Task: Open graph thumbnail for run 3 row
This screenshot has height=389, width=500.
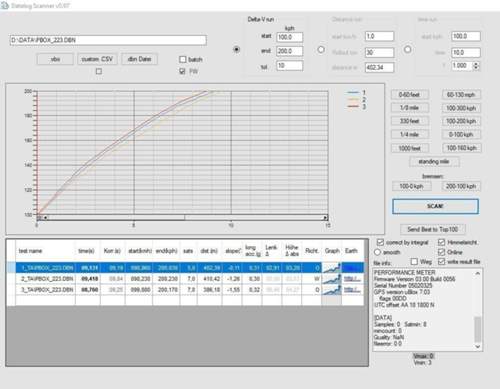Action: (x=332, y=290)
